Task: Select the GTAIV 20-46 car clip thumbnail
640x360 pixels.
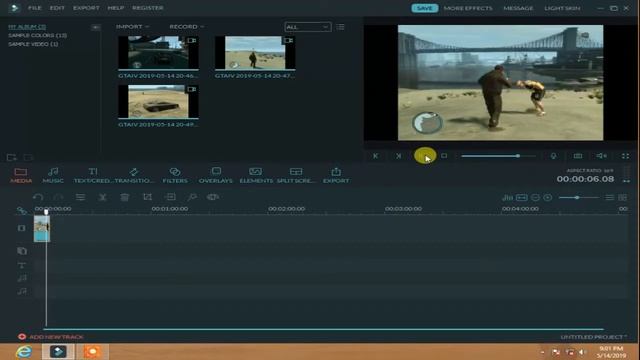Action: [x=158, y=53]
